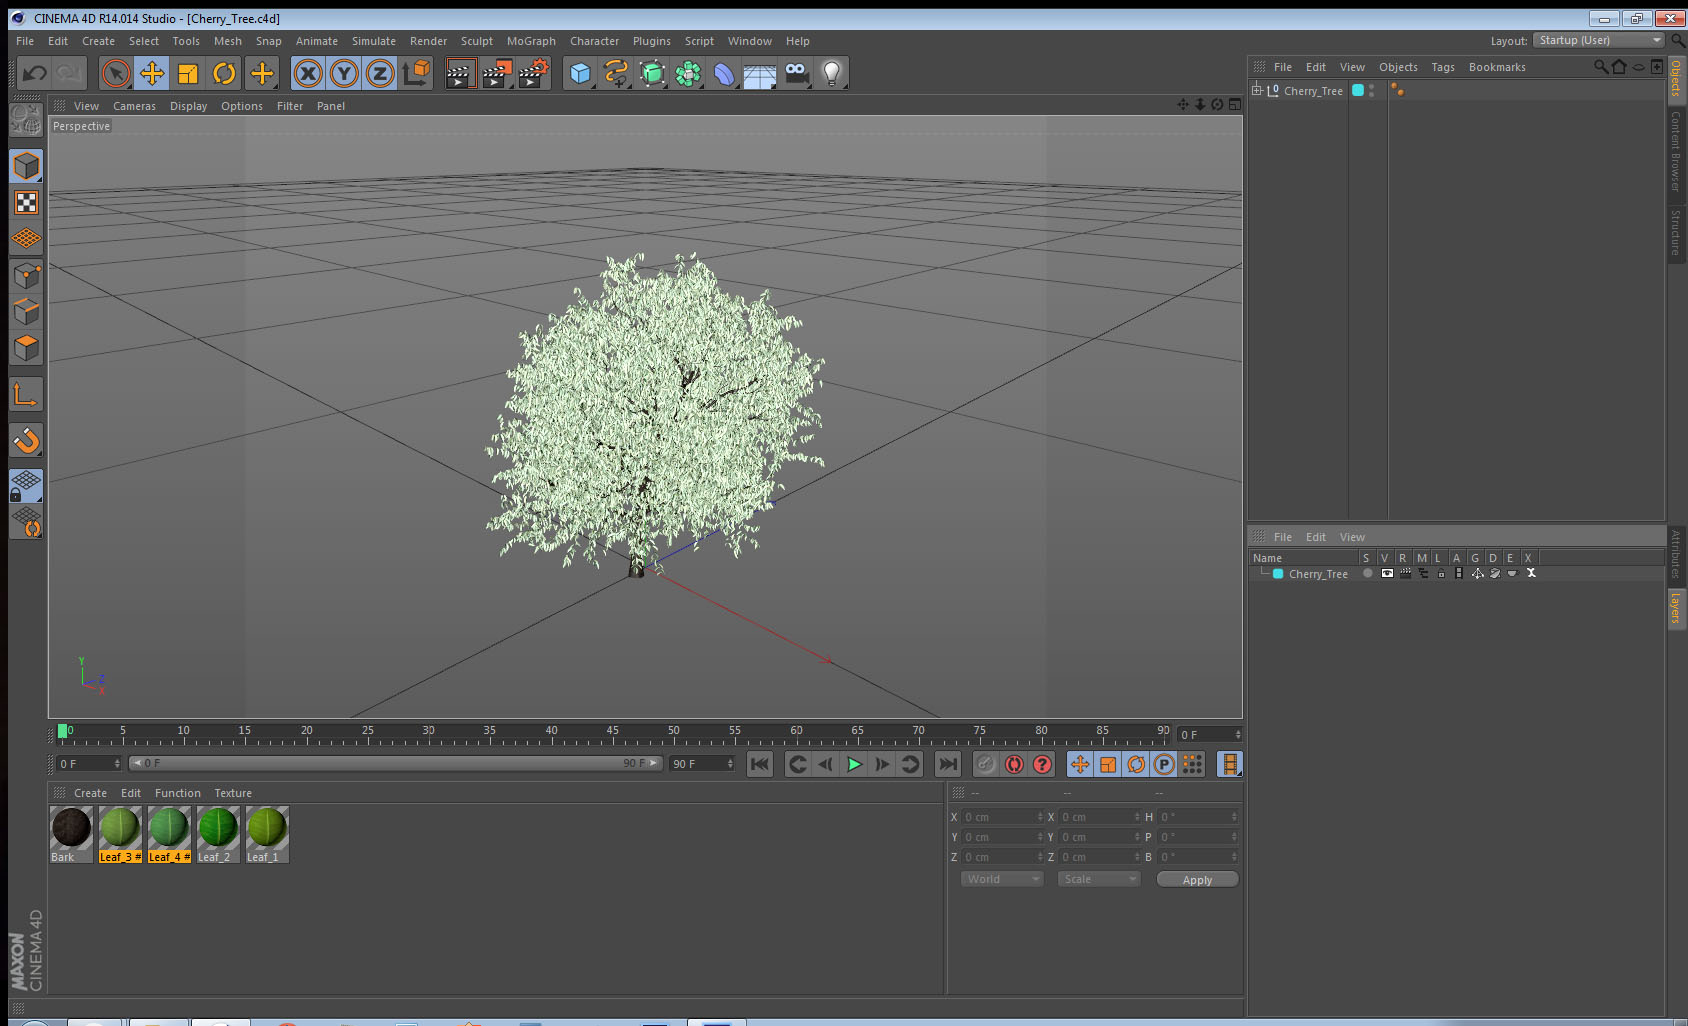Select the Live Selection tool
Image resolution: width=1688 pixels, height=1026 pixels.
116,73
